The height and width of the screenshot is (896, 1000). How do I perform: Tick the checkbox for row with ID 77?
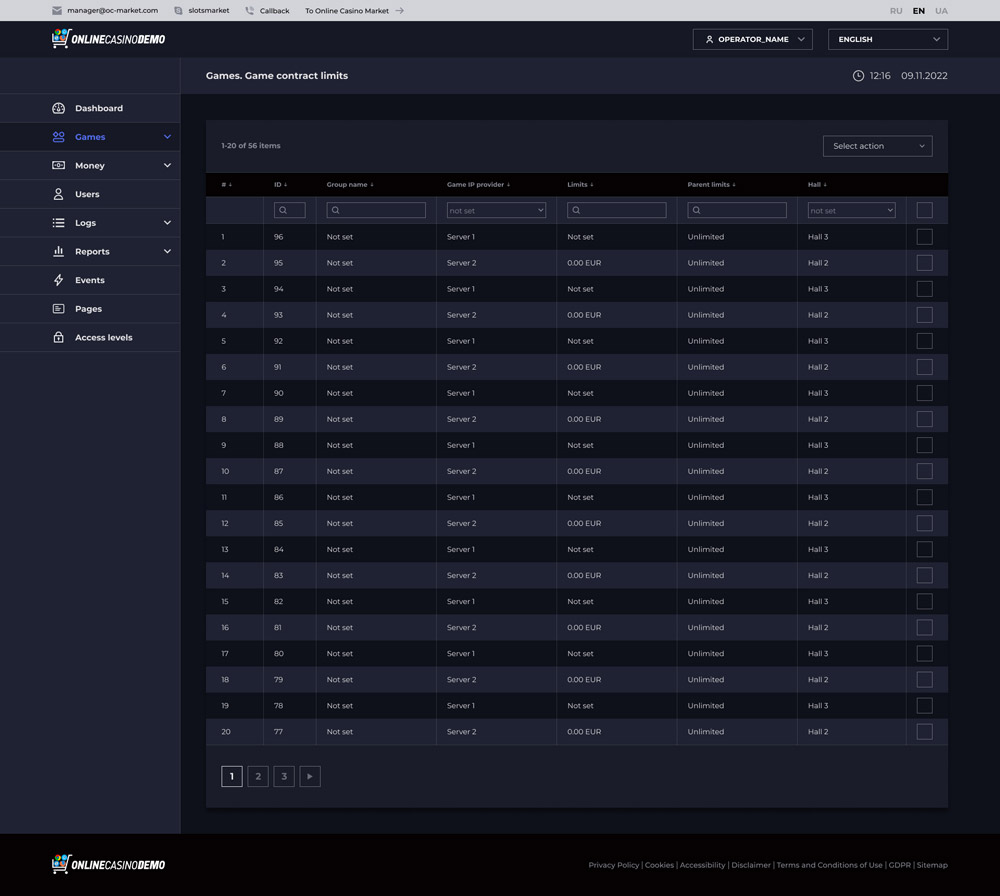tap(924, 732)
